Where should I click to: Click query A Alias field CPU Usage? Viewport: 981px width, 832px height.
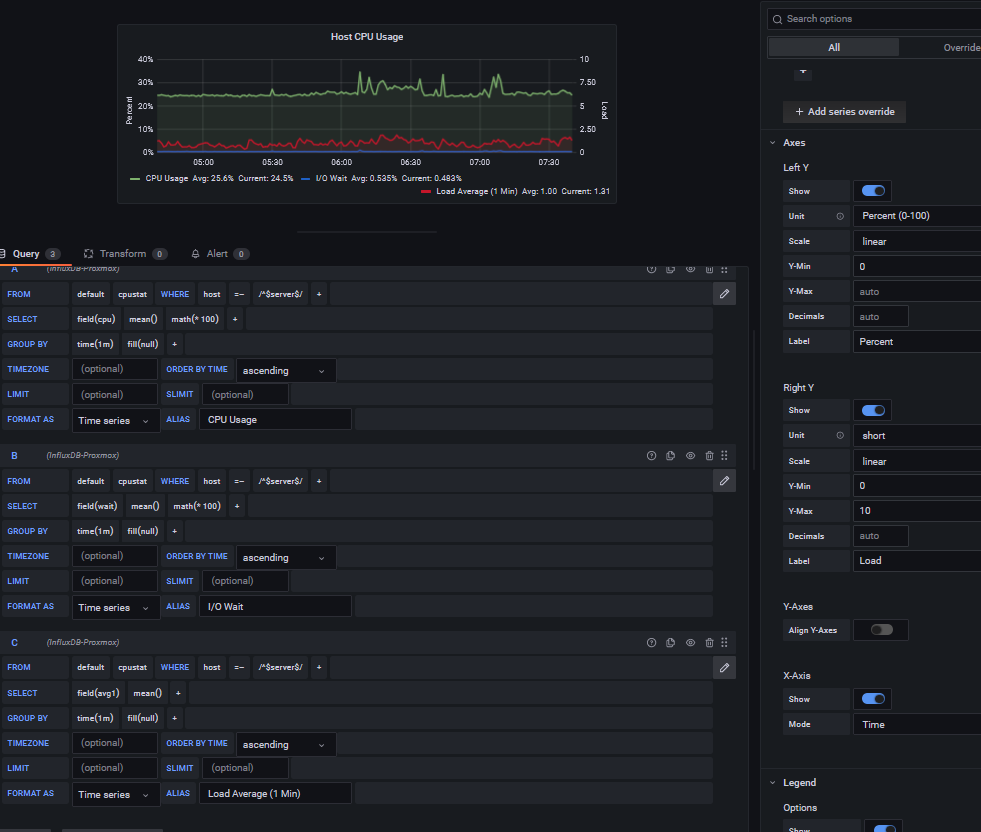pos(275,420)
